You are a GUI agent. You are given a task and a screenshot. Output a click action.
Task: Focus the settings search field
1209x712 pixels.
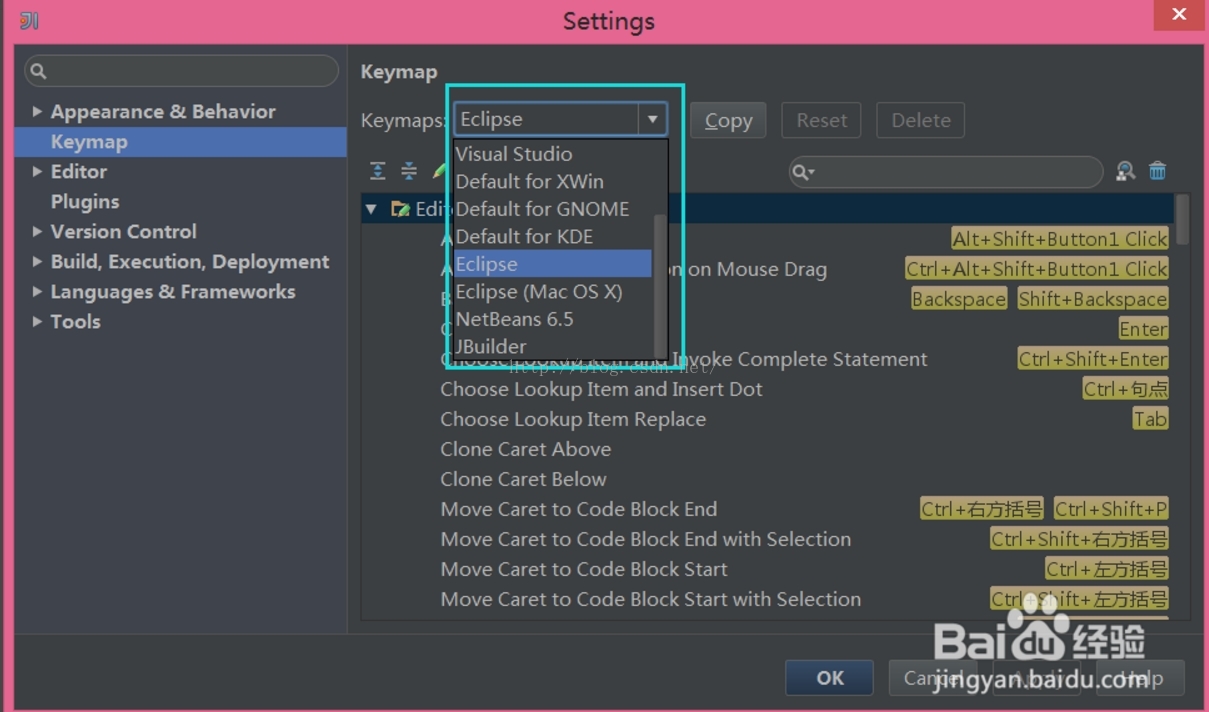tap(182, 71)
